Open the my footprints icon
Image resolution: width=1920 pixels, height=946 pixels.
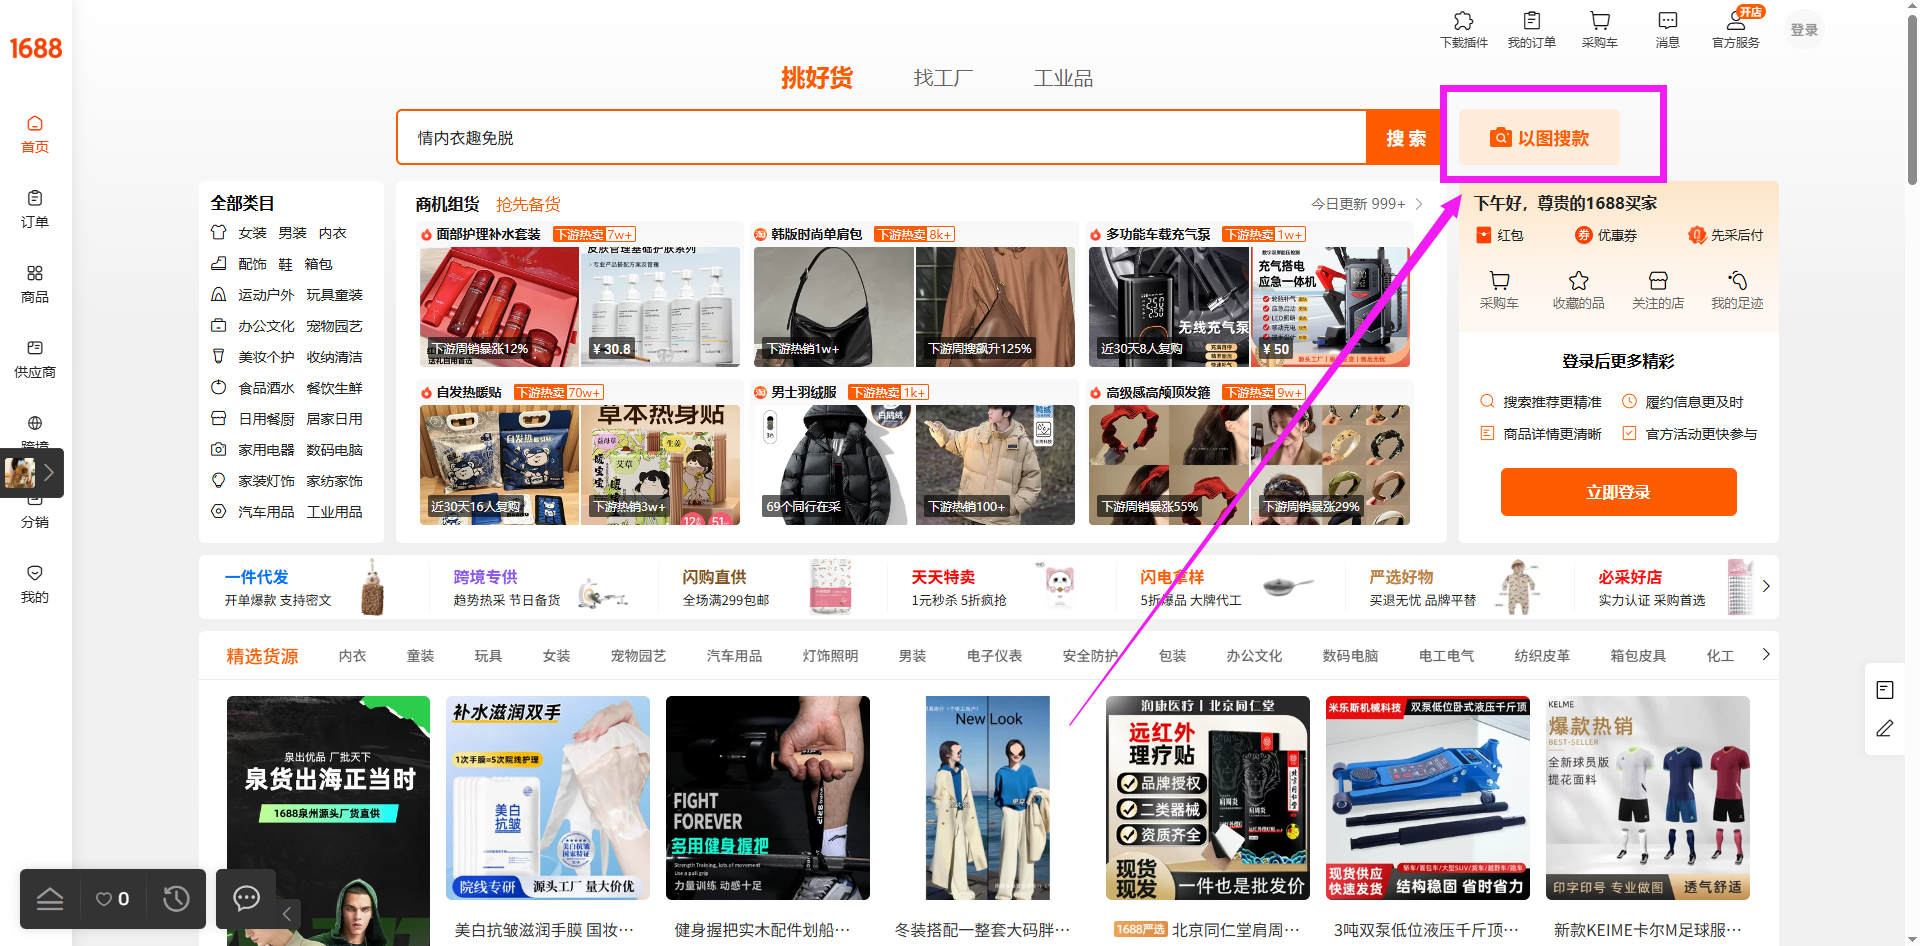pyautogui.click(x=1737, y=281)
